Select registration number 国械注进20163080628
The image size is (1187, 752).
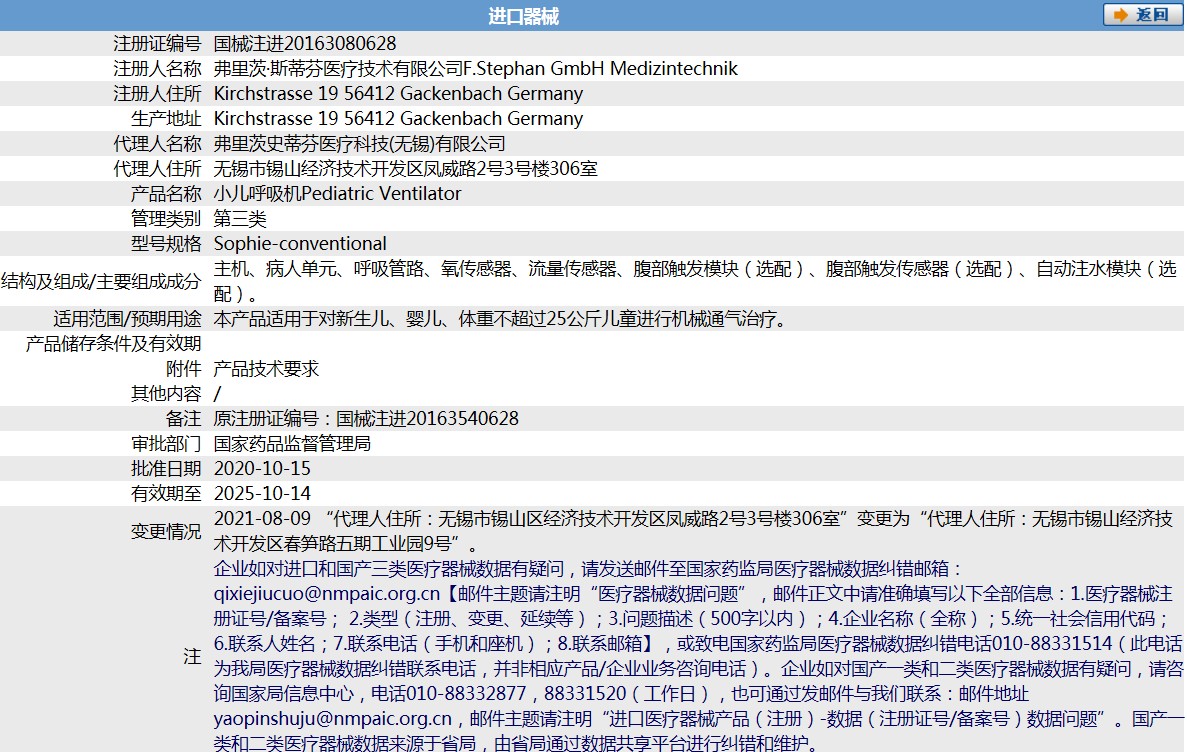[304, 44]
